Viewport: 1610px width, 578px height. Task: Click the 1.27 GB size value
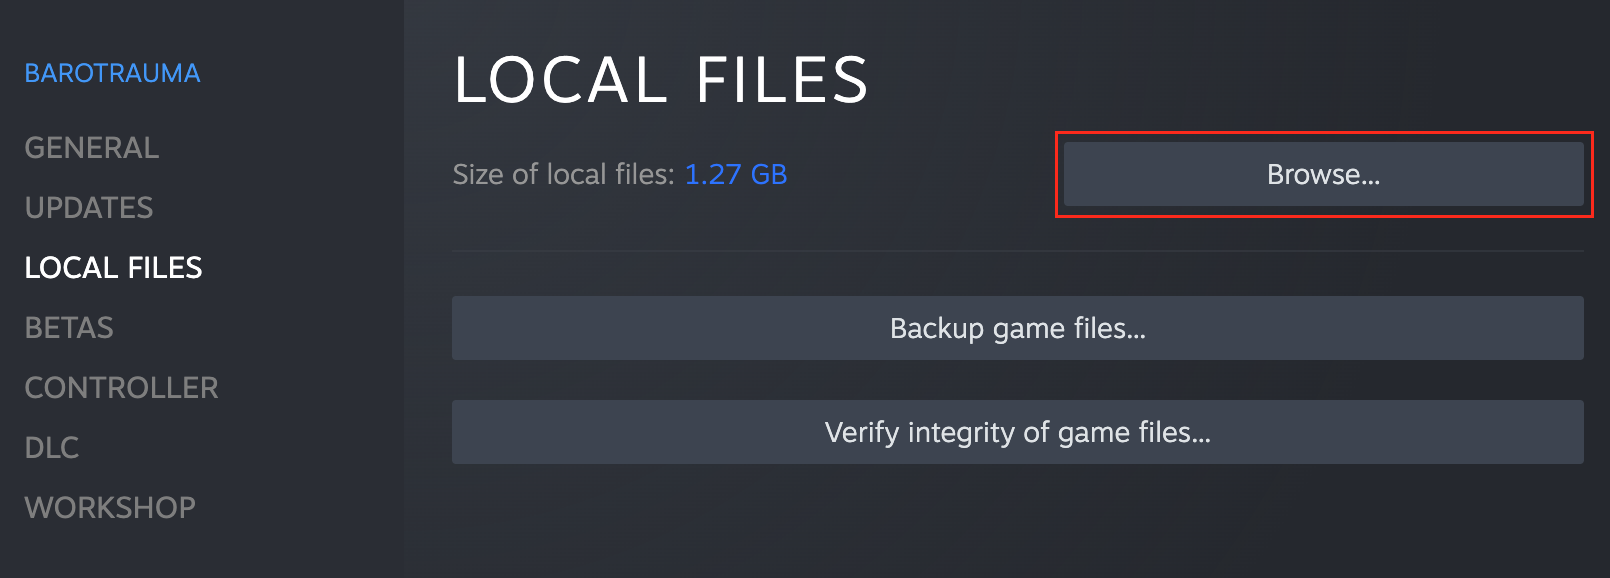(x=735, y=174)
